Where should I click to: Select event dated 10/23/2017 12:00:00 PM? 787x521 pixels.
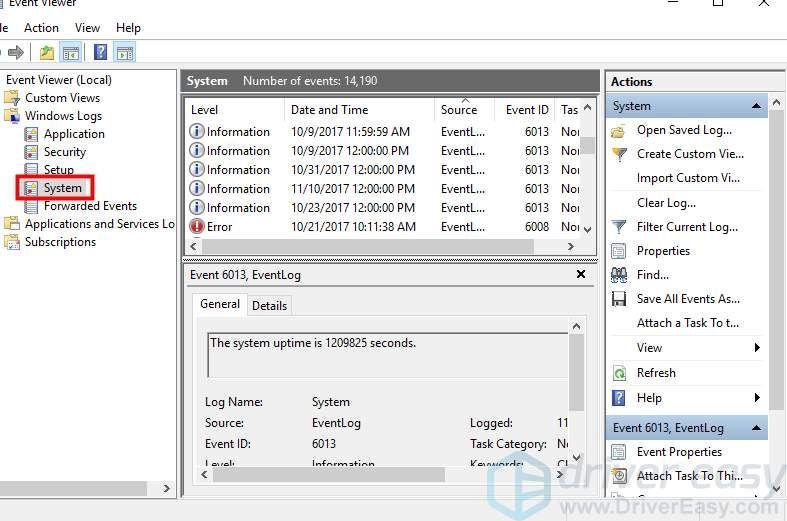(384, 208)
